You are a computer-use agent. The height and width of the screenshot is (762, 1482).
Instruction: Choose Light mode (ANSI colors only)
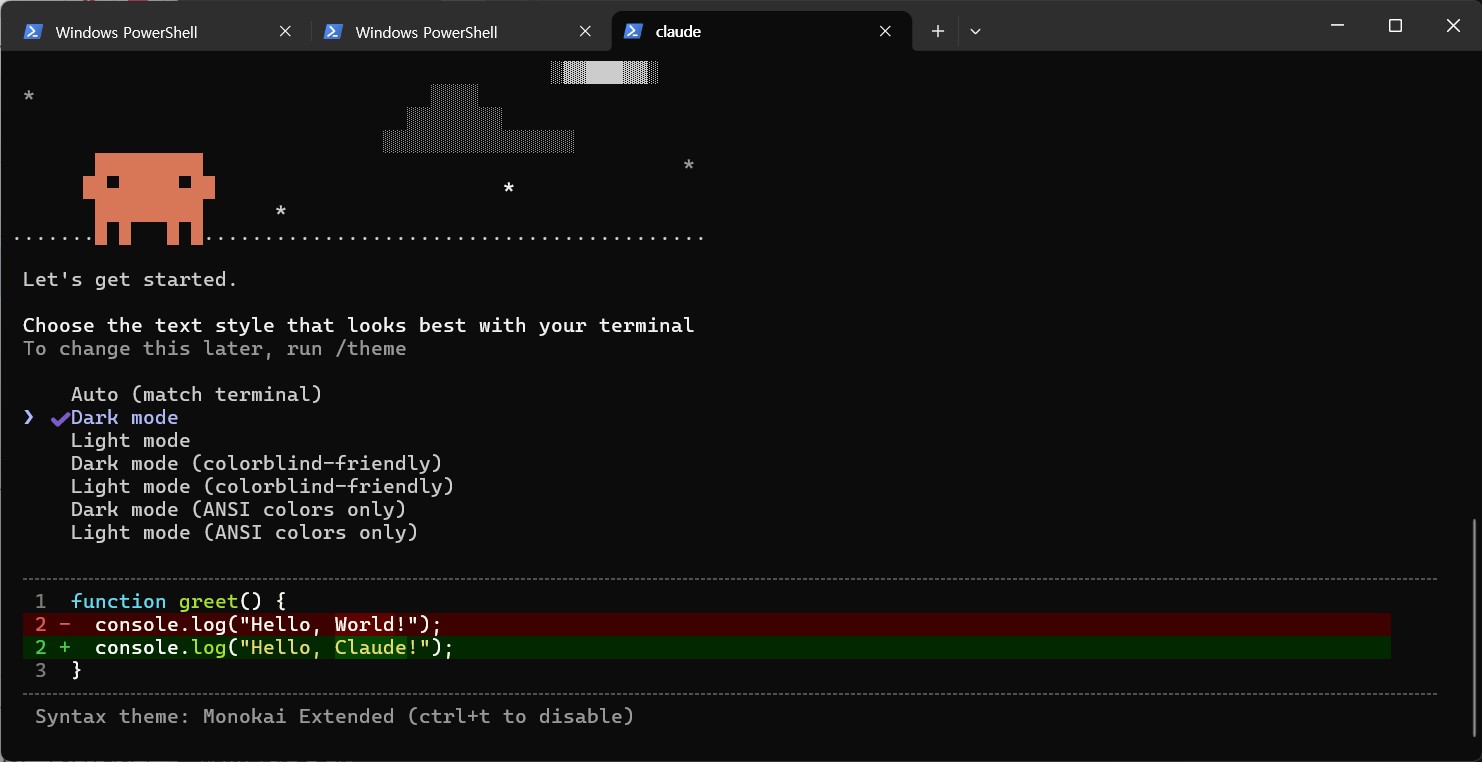244,532
